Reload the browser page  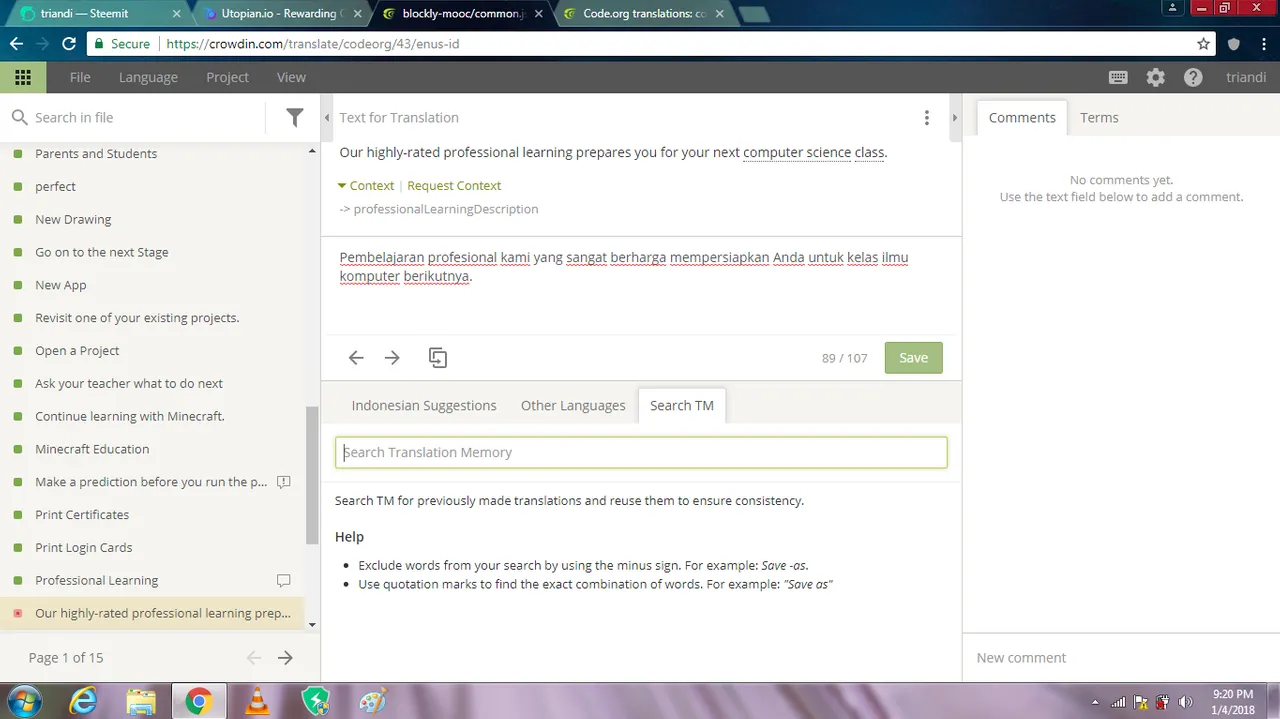[x=69, y=44]
